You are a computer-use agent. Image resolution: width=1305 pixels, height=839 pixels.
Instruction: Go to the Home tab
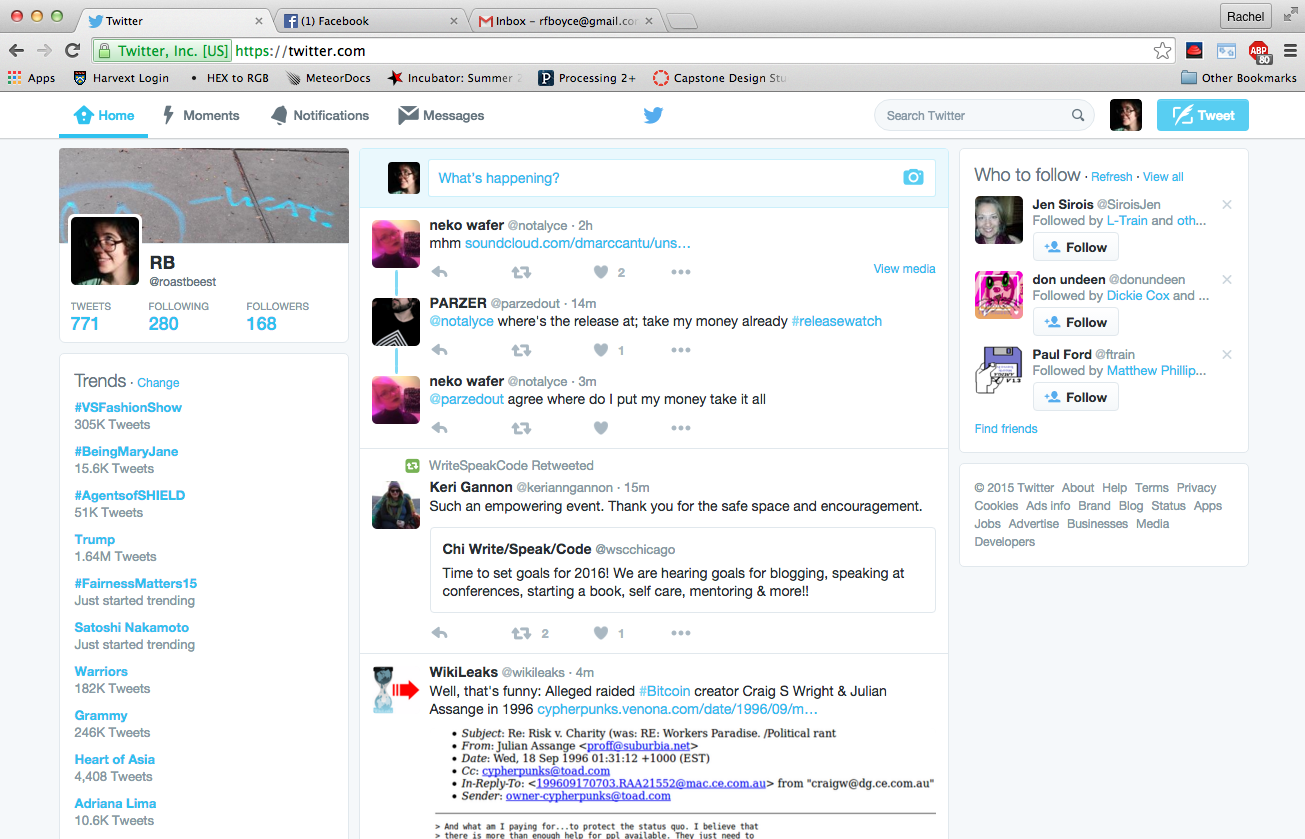tap(104, 115)
